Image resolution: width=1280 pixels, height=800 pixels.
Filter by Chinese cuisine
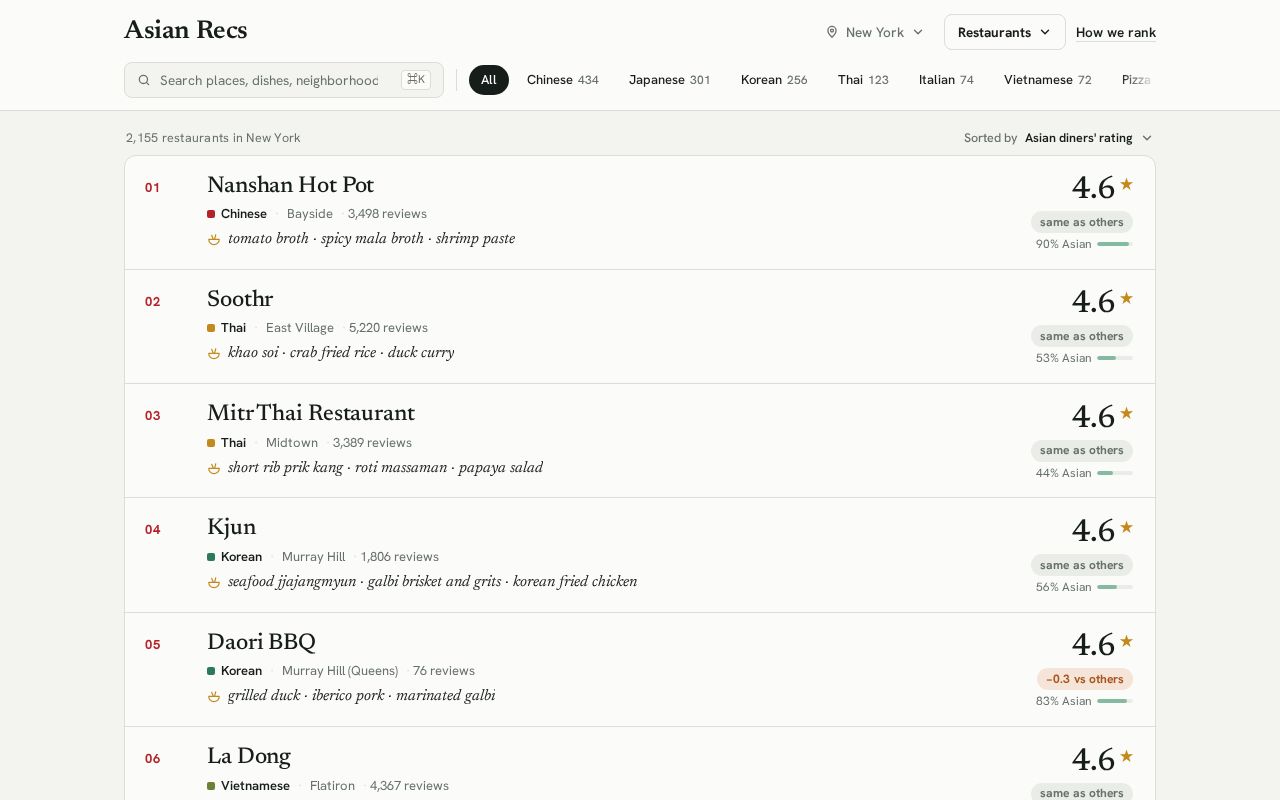tap(563, 80)
